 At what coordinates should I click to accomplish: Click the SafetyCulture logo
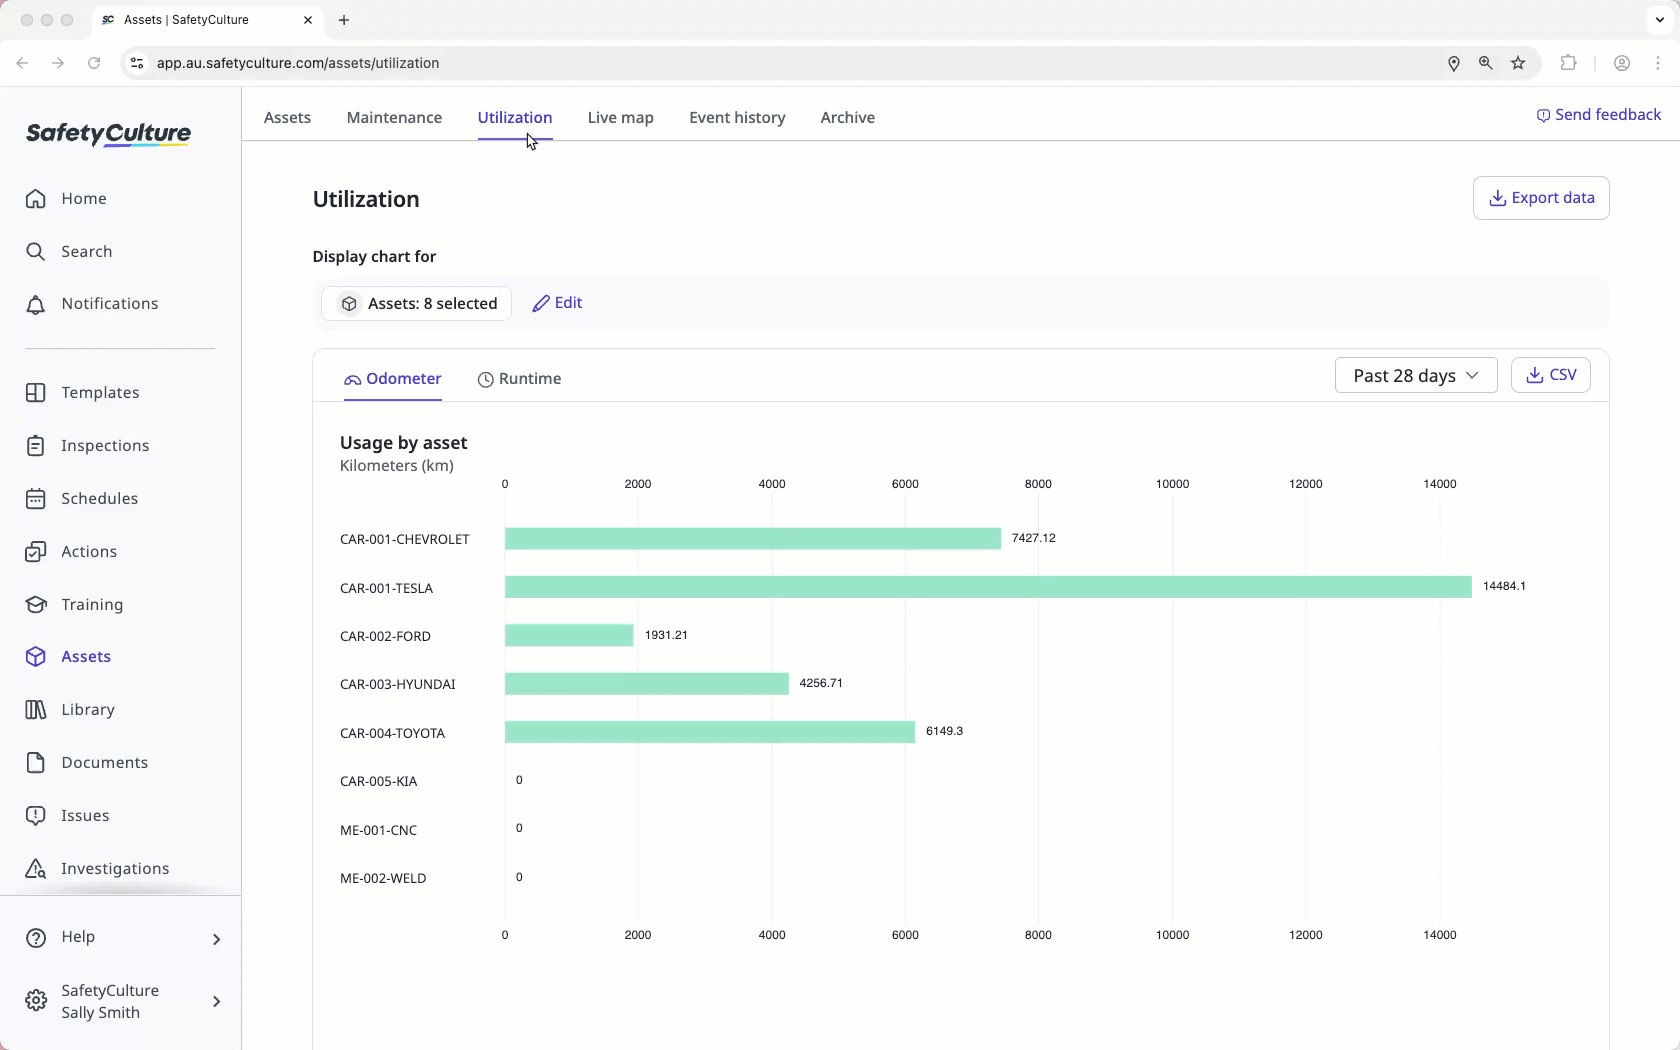[108, 134]
